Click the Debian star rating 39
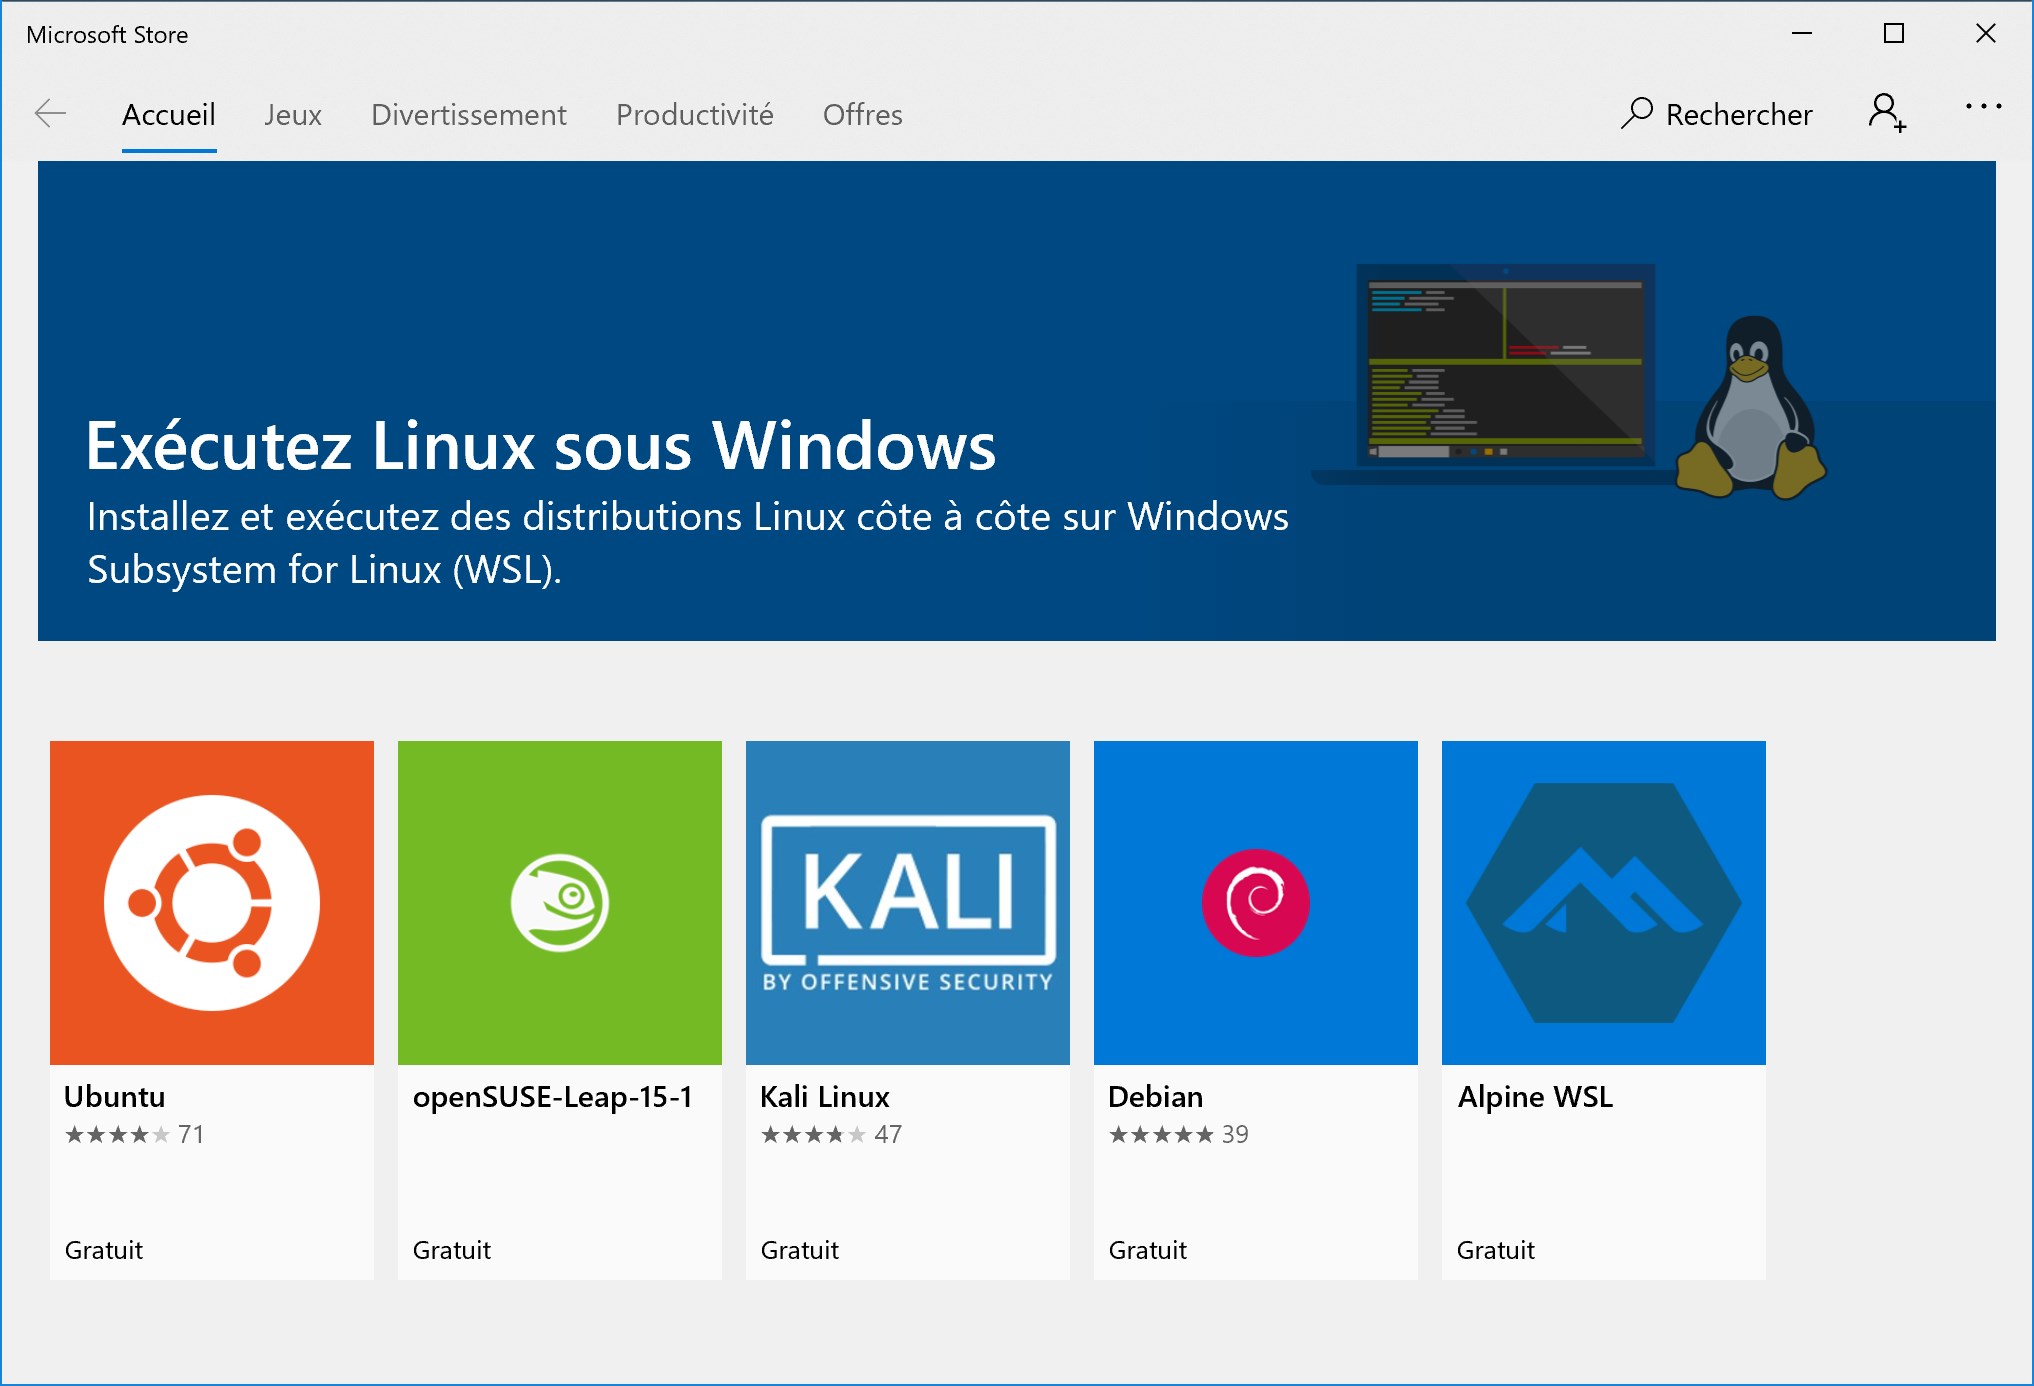 pyautogui.click(x=1179, y=1134)
